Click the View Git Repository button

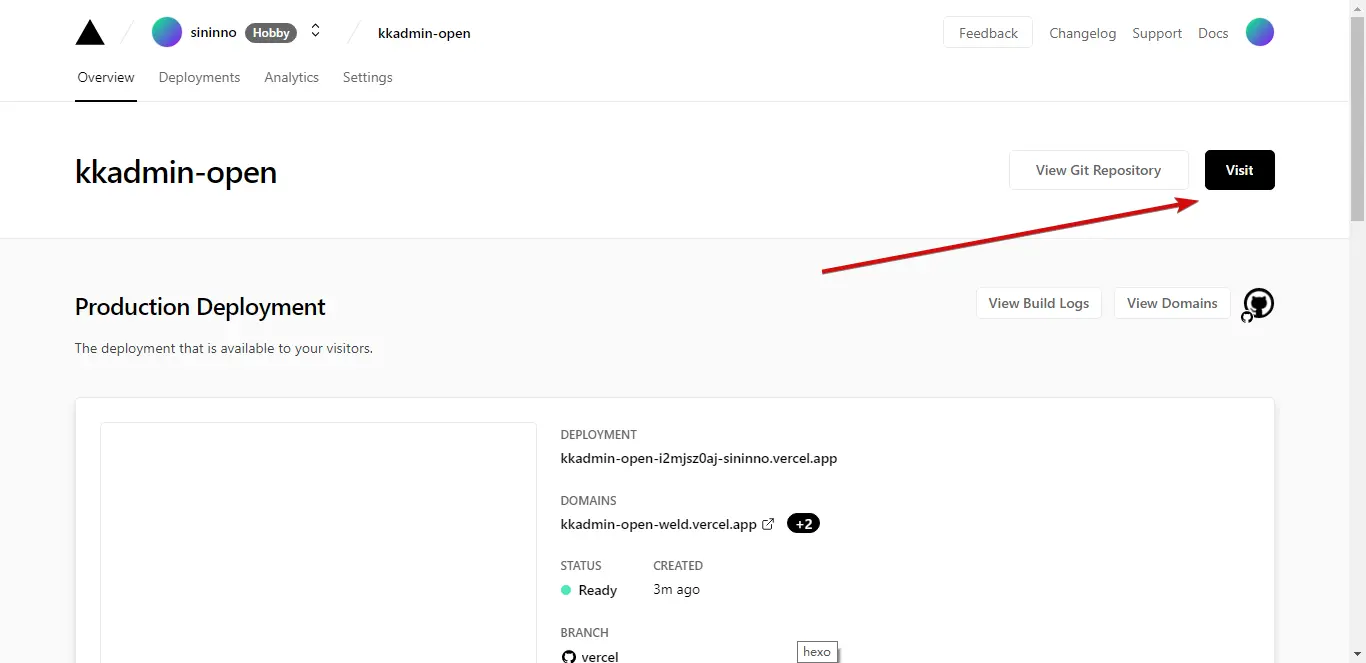[x=1099, y=170]
